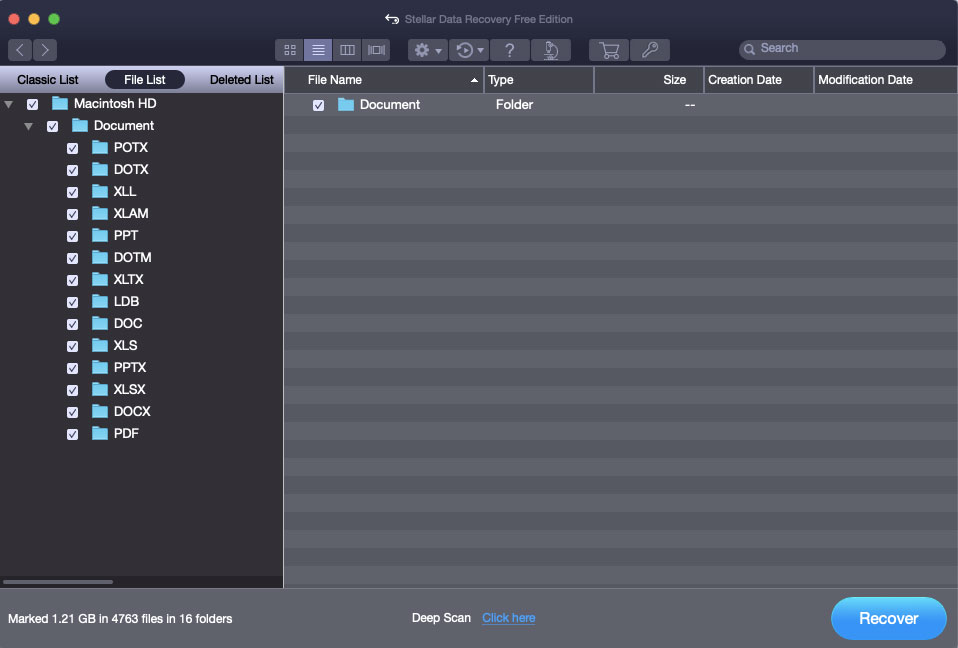Screen dimensions: 958x648
Task: Deselect the PPT folder checkbox
Action: point(72,236)
